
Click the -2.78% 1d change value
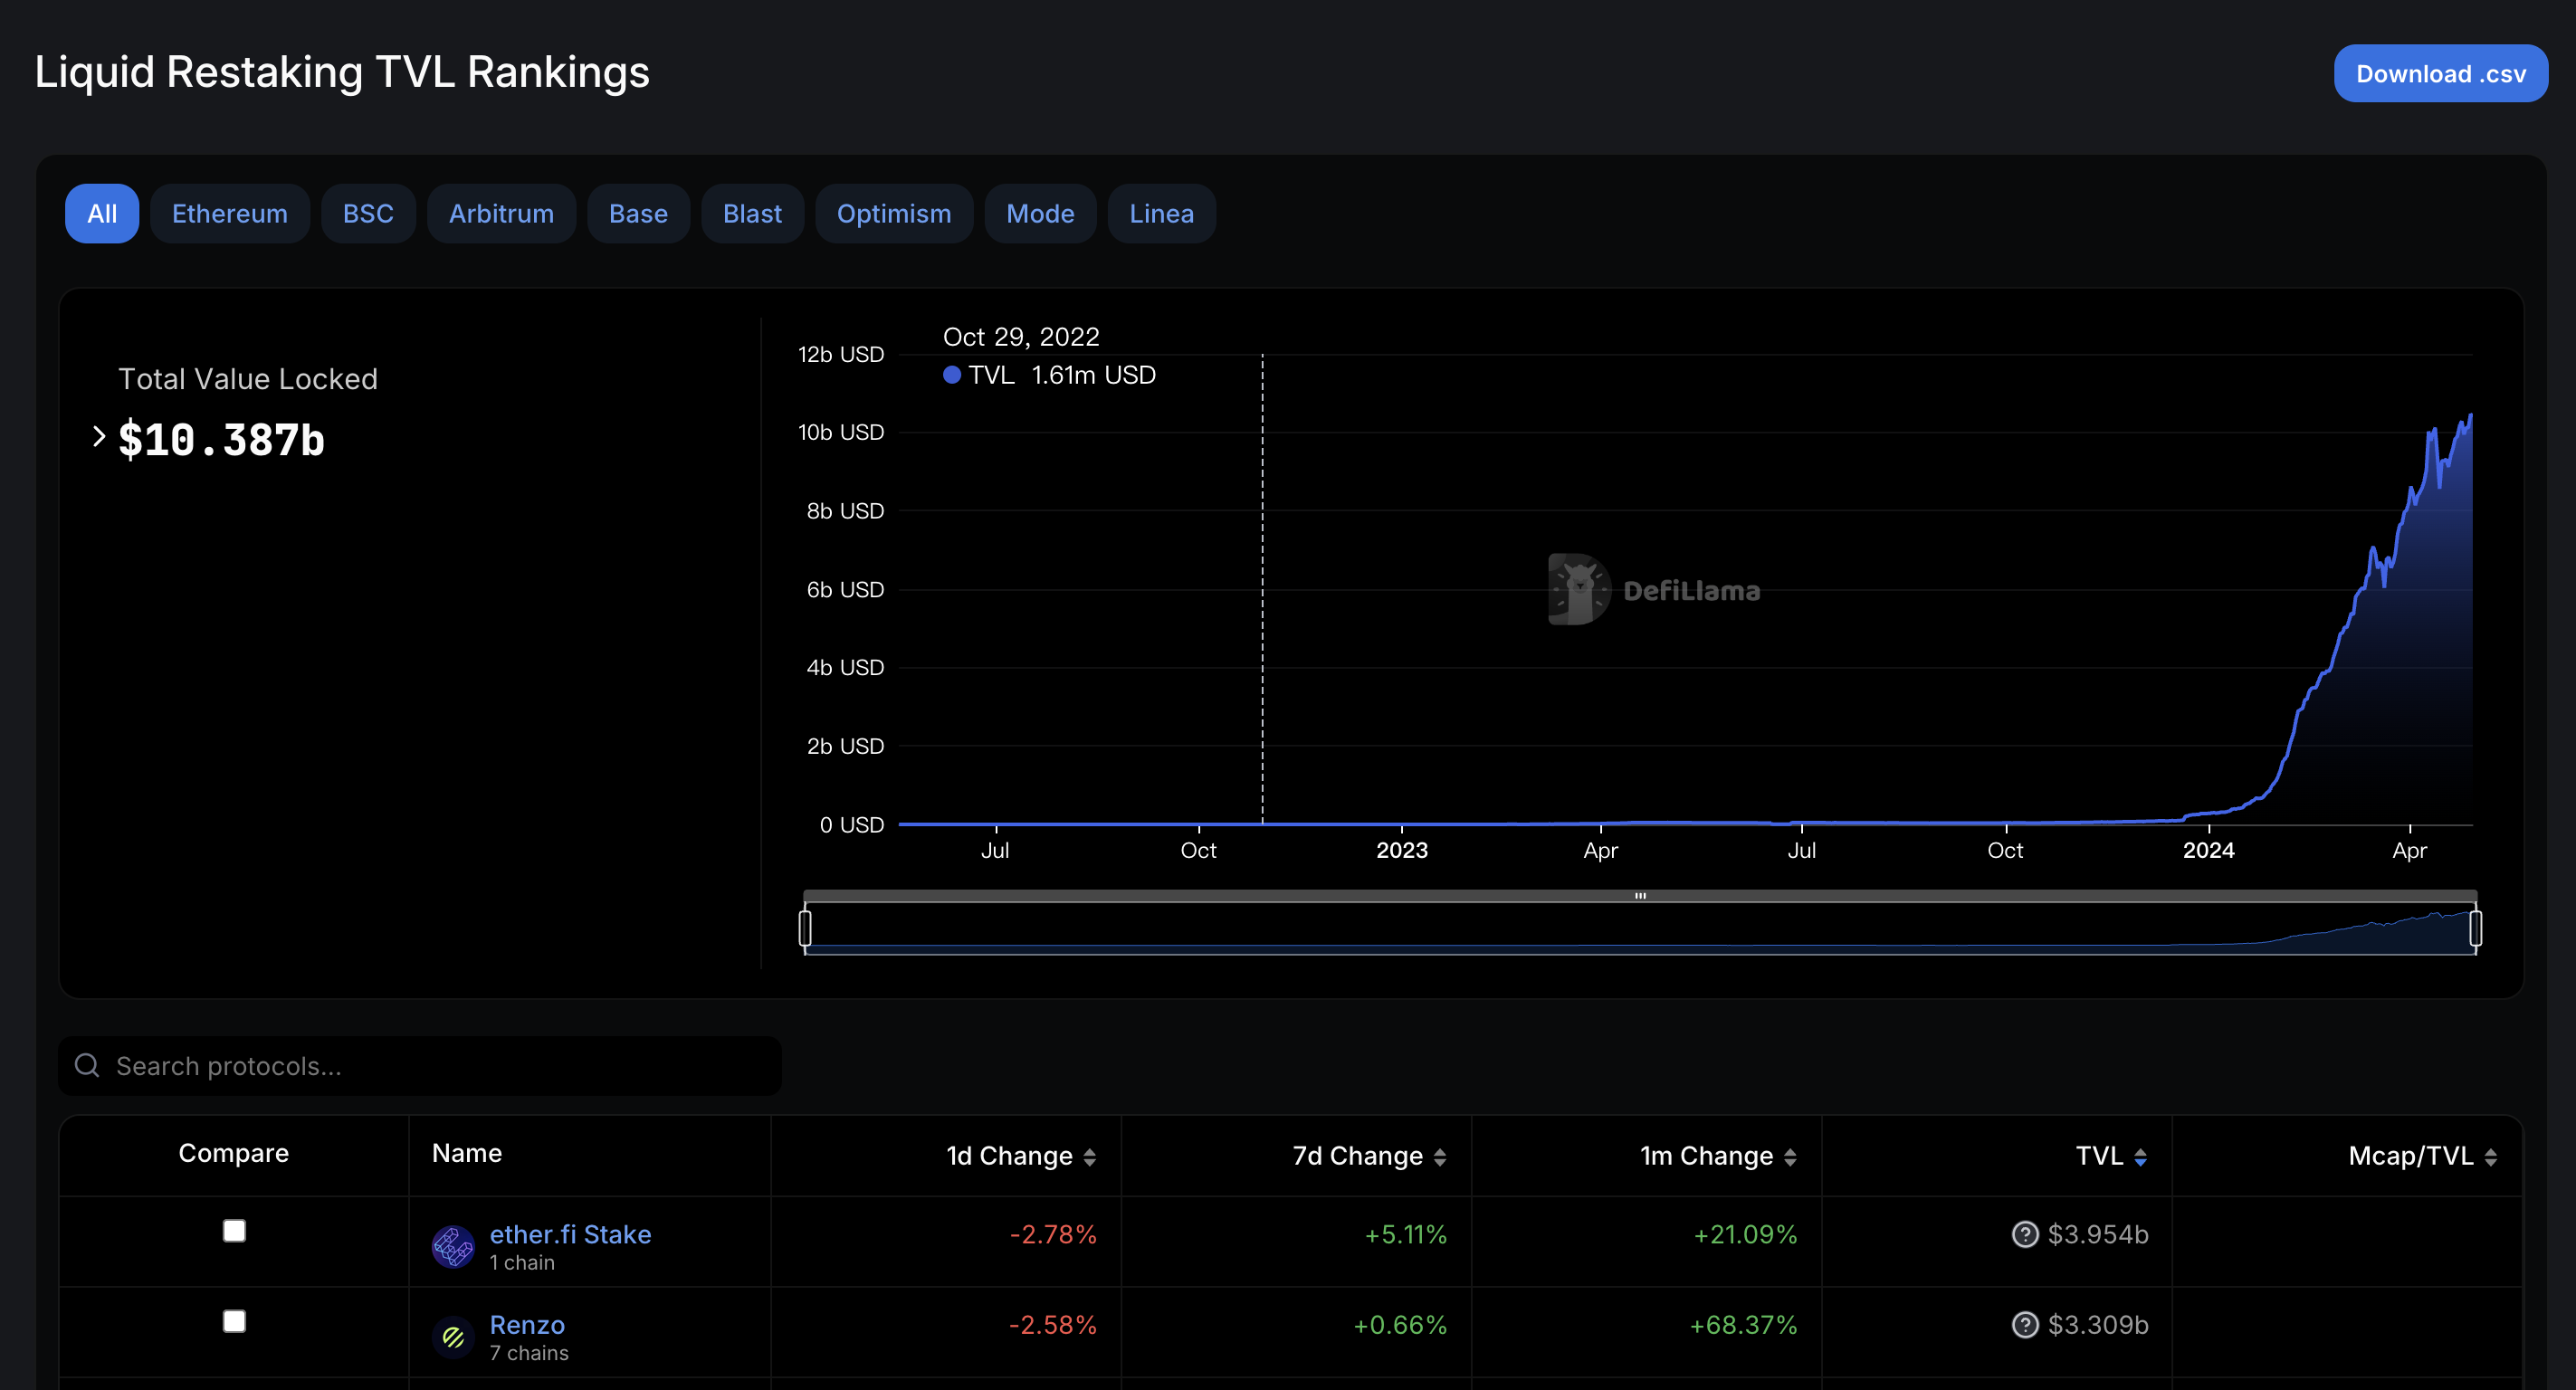(x=1053, y=1235)
